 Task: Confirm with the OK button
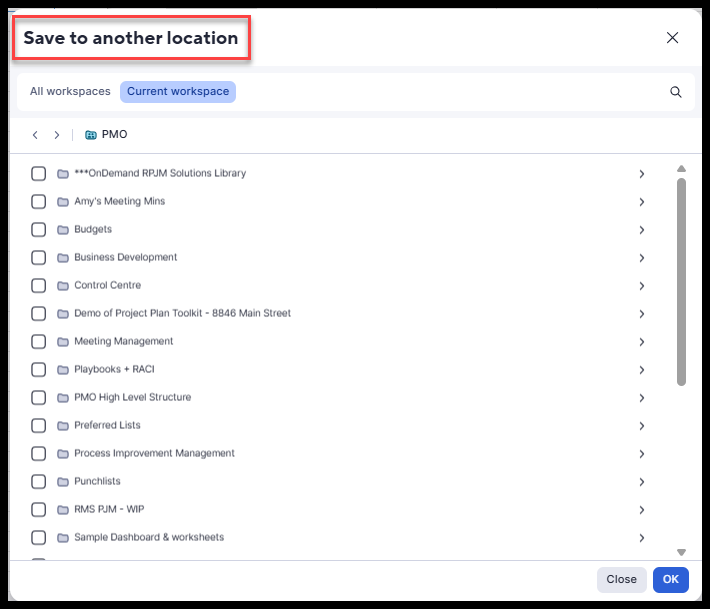(x=671, y=580)
